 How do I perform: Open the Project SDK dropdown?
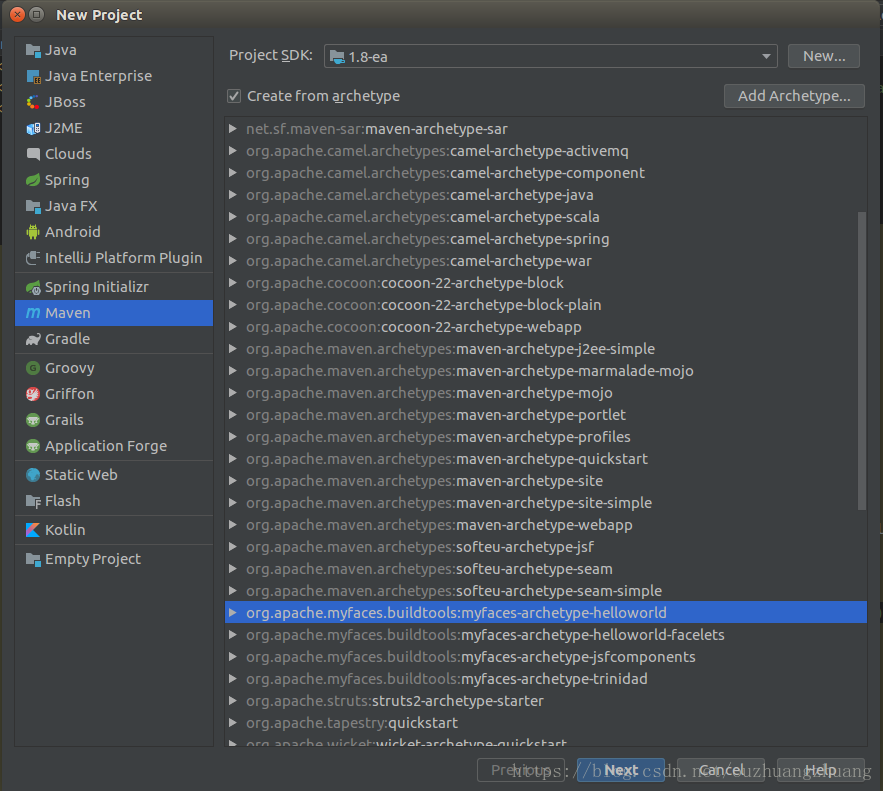[x=551, y=56]
